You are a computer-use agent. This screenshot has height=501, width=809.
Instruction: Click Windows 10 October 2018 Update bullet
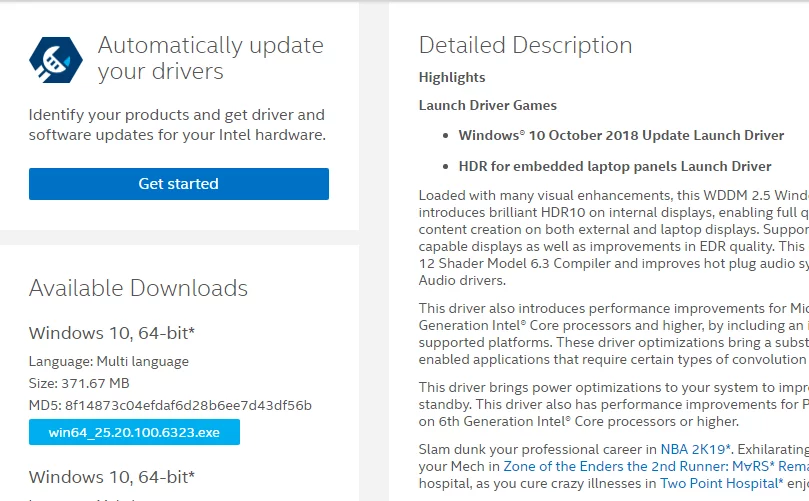pyautogui.click(x=621, y=135)
